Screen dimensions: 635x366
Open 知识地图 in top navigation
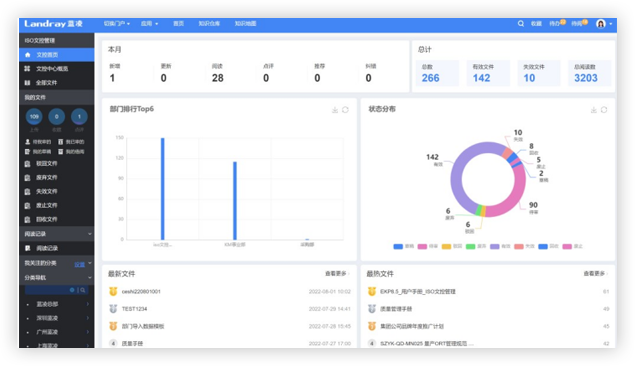pyautogui.click(x=245, y=23)
